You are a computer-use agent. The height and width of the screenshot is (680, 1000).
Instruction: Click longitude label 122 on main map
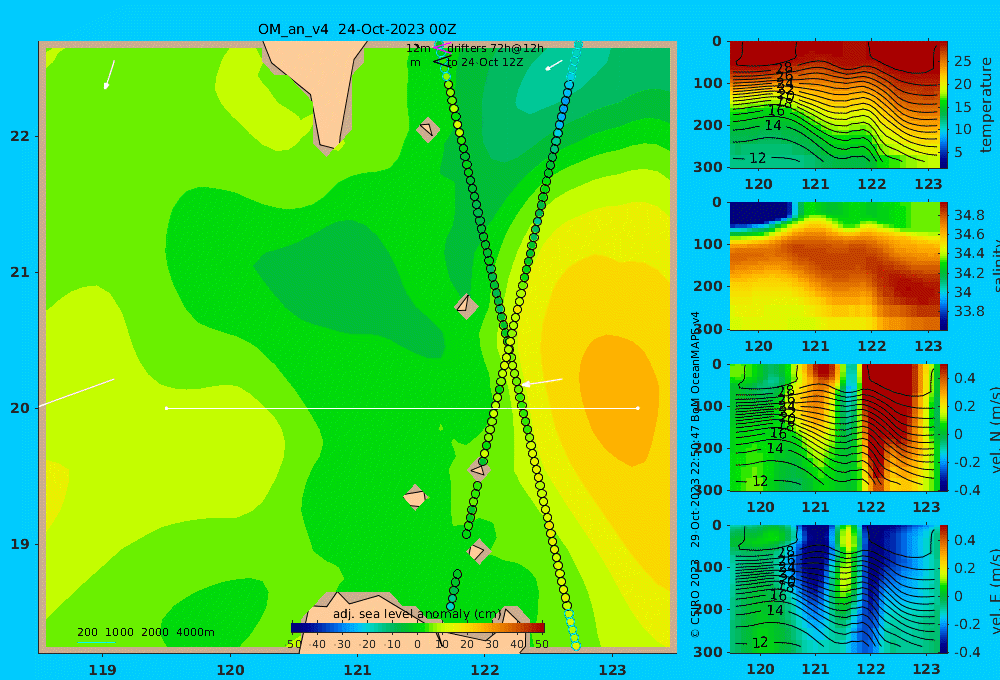coord(485,670)
